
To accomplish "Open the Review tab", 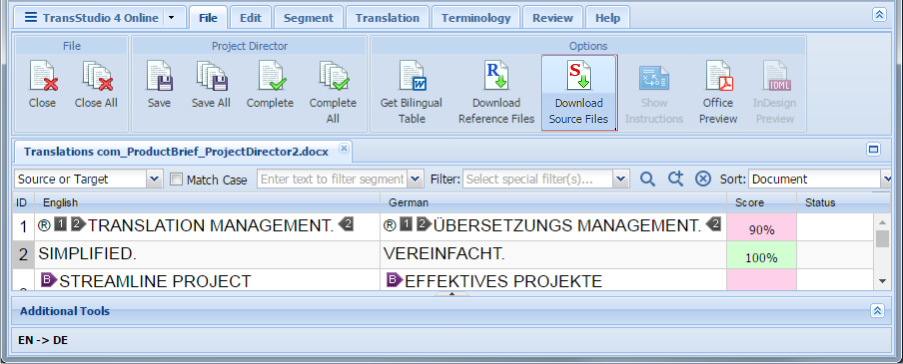I will point(553,18).
